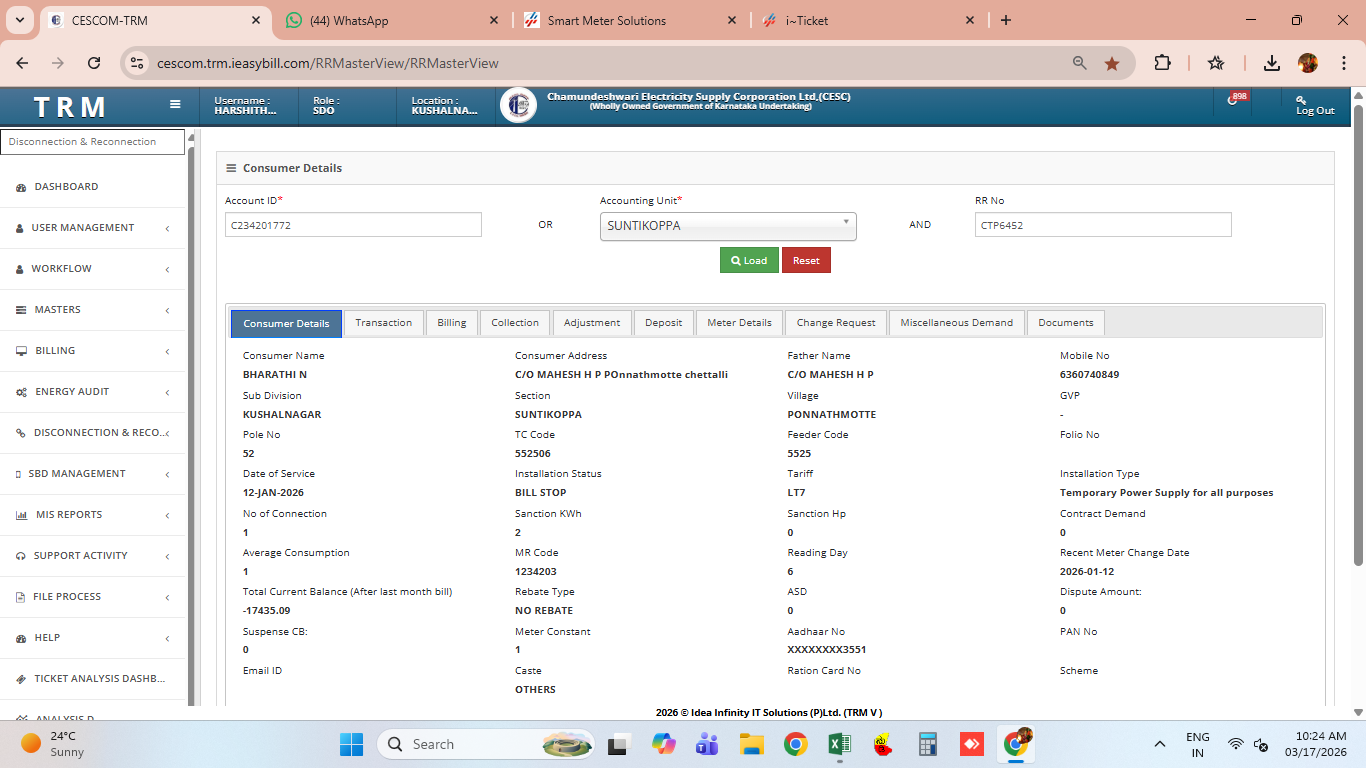
Task: Click the Dashboard sidebar icon
Action: tap(21, 187)
